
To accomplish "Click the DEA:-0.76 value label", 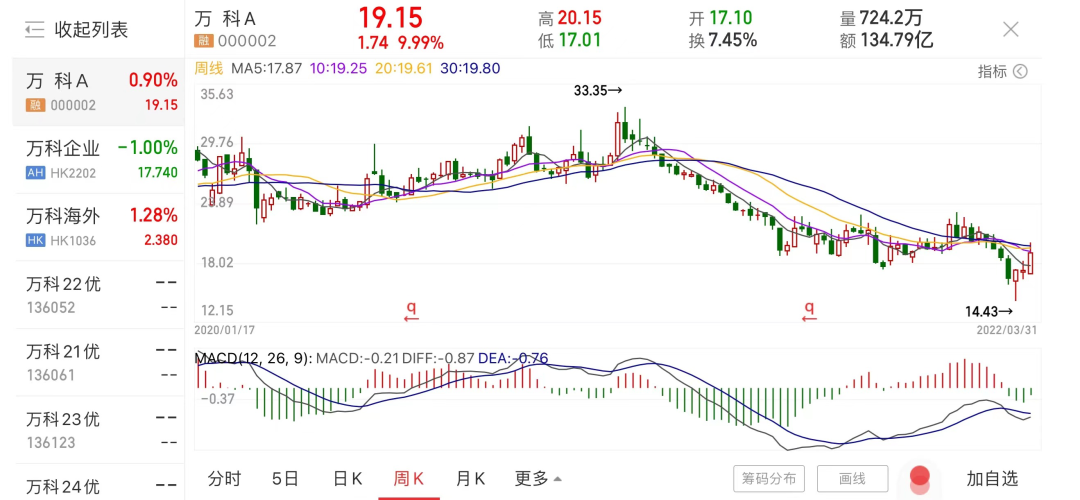I will point(513,358).
